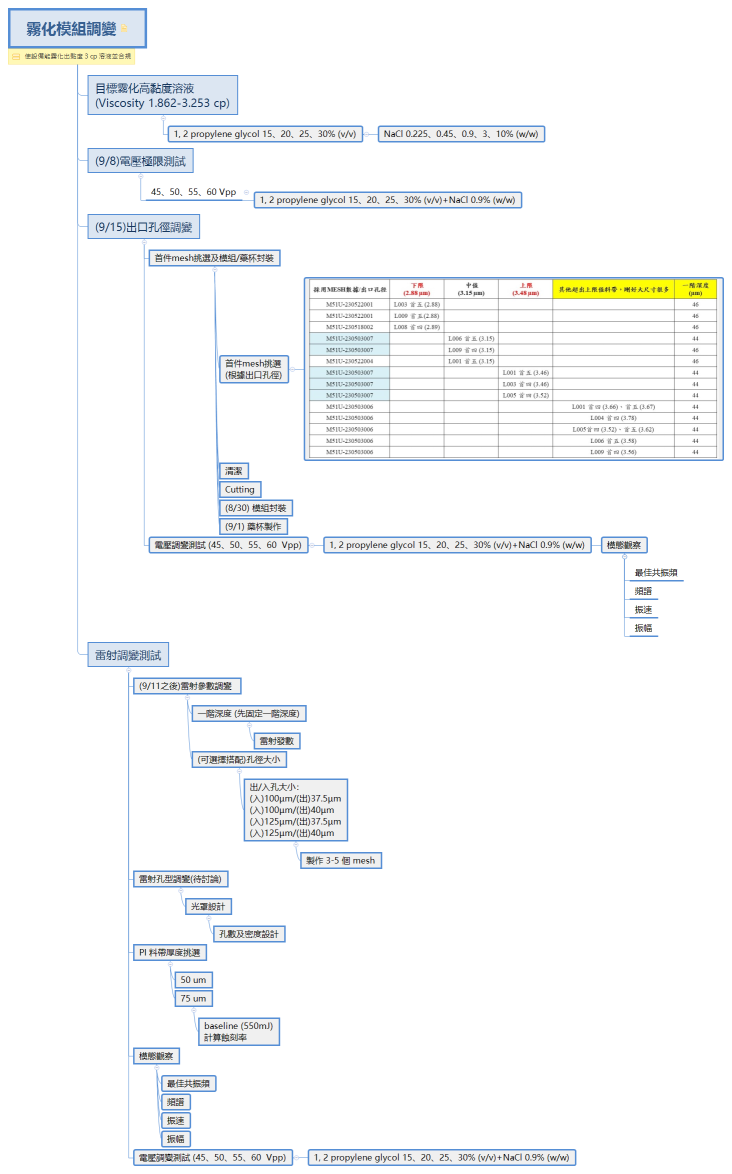The width and height of the screenshot is (732, 1174).
Task: Select the (9/8)電壓極限測試 topic
Action: pos(139,160)
